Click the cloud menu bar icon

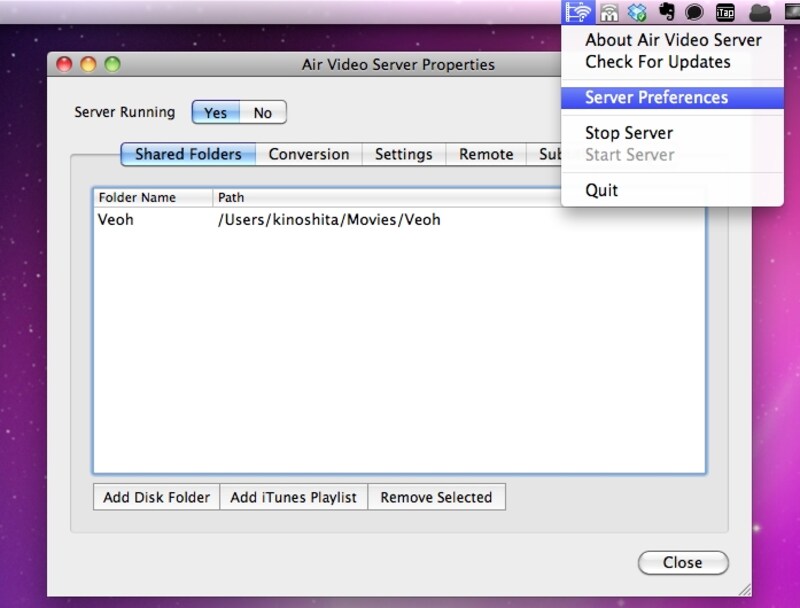pos(760,13)
